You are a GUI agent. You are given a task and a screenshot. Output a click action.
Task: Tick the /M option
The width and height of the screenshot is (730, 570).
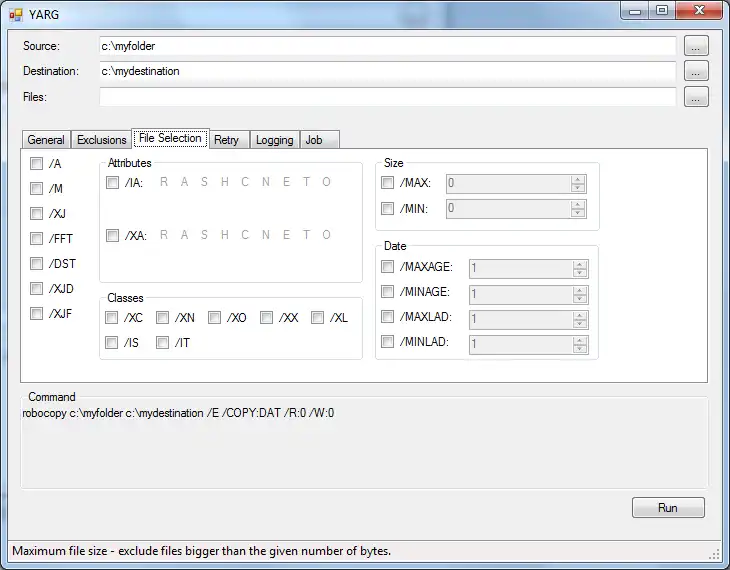[x=36, y=189]
